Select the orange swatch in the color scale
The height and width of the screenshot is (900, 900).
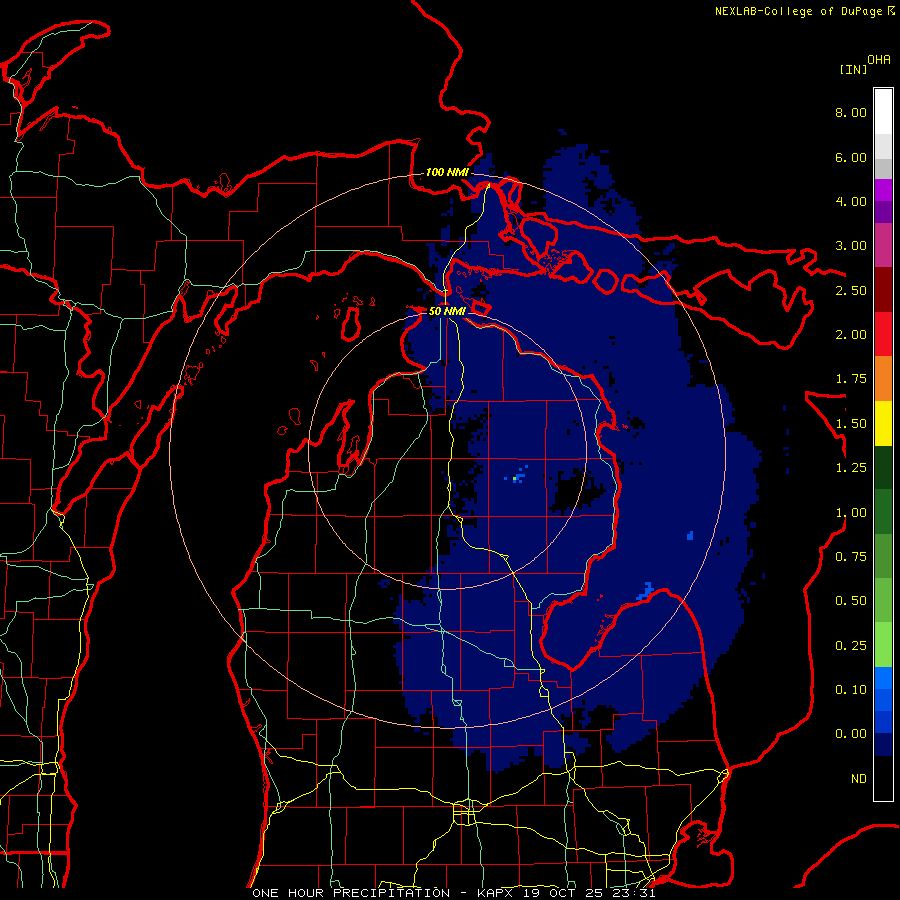[x=883, y=379]
